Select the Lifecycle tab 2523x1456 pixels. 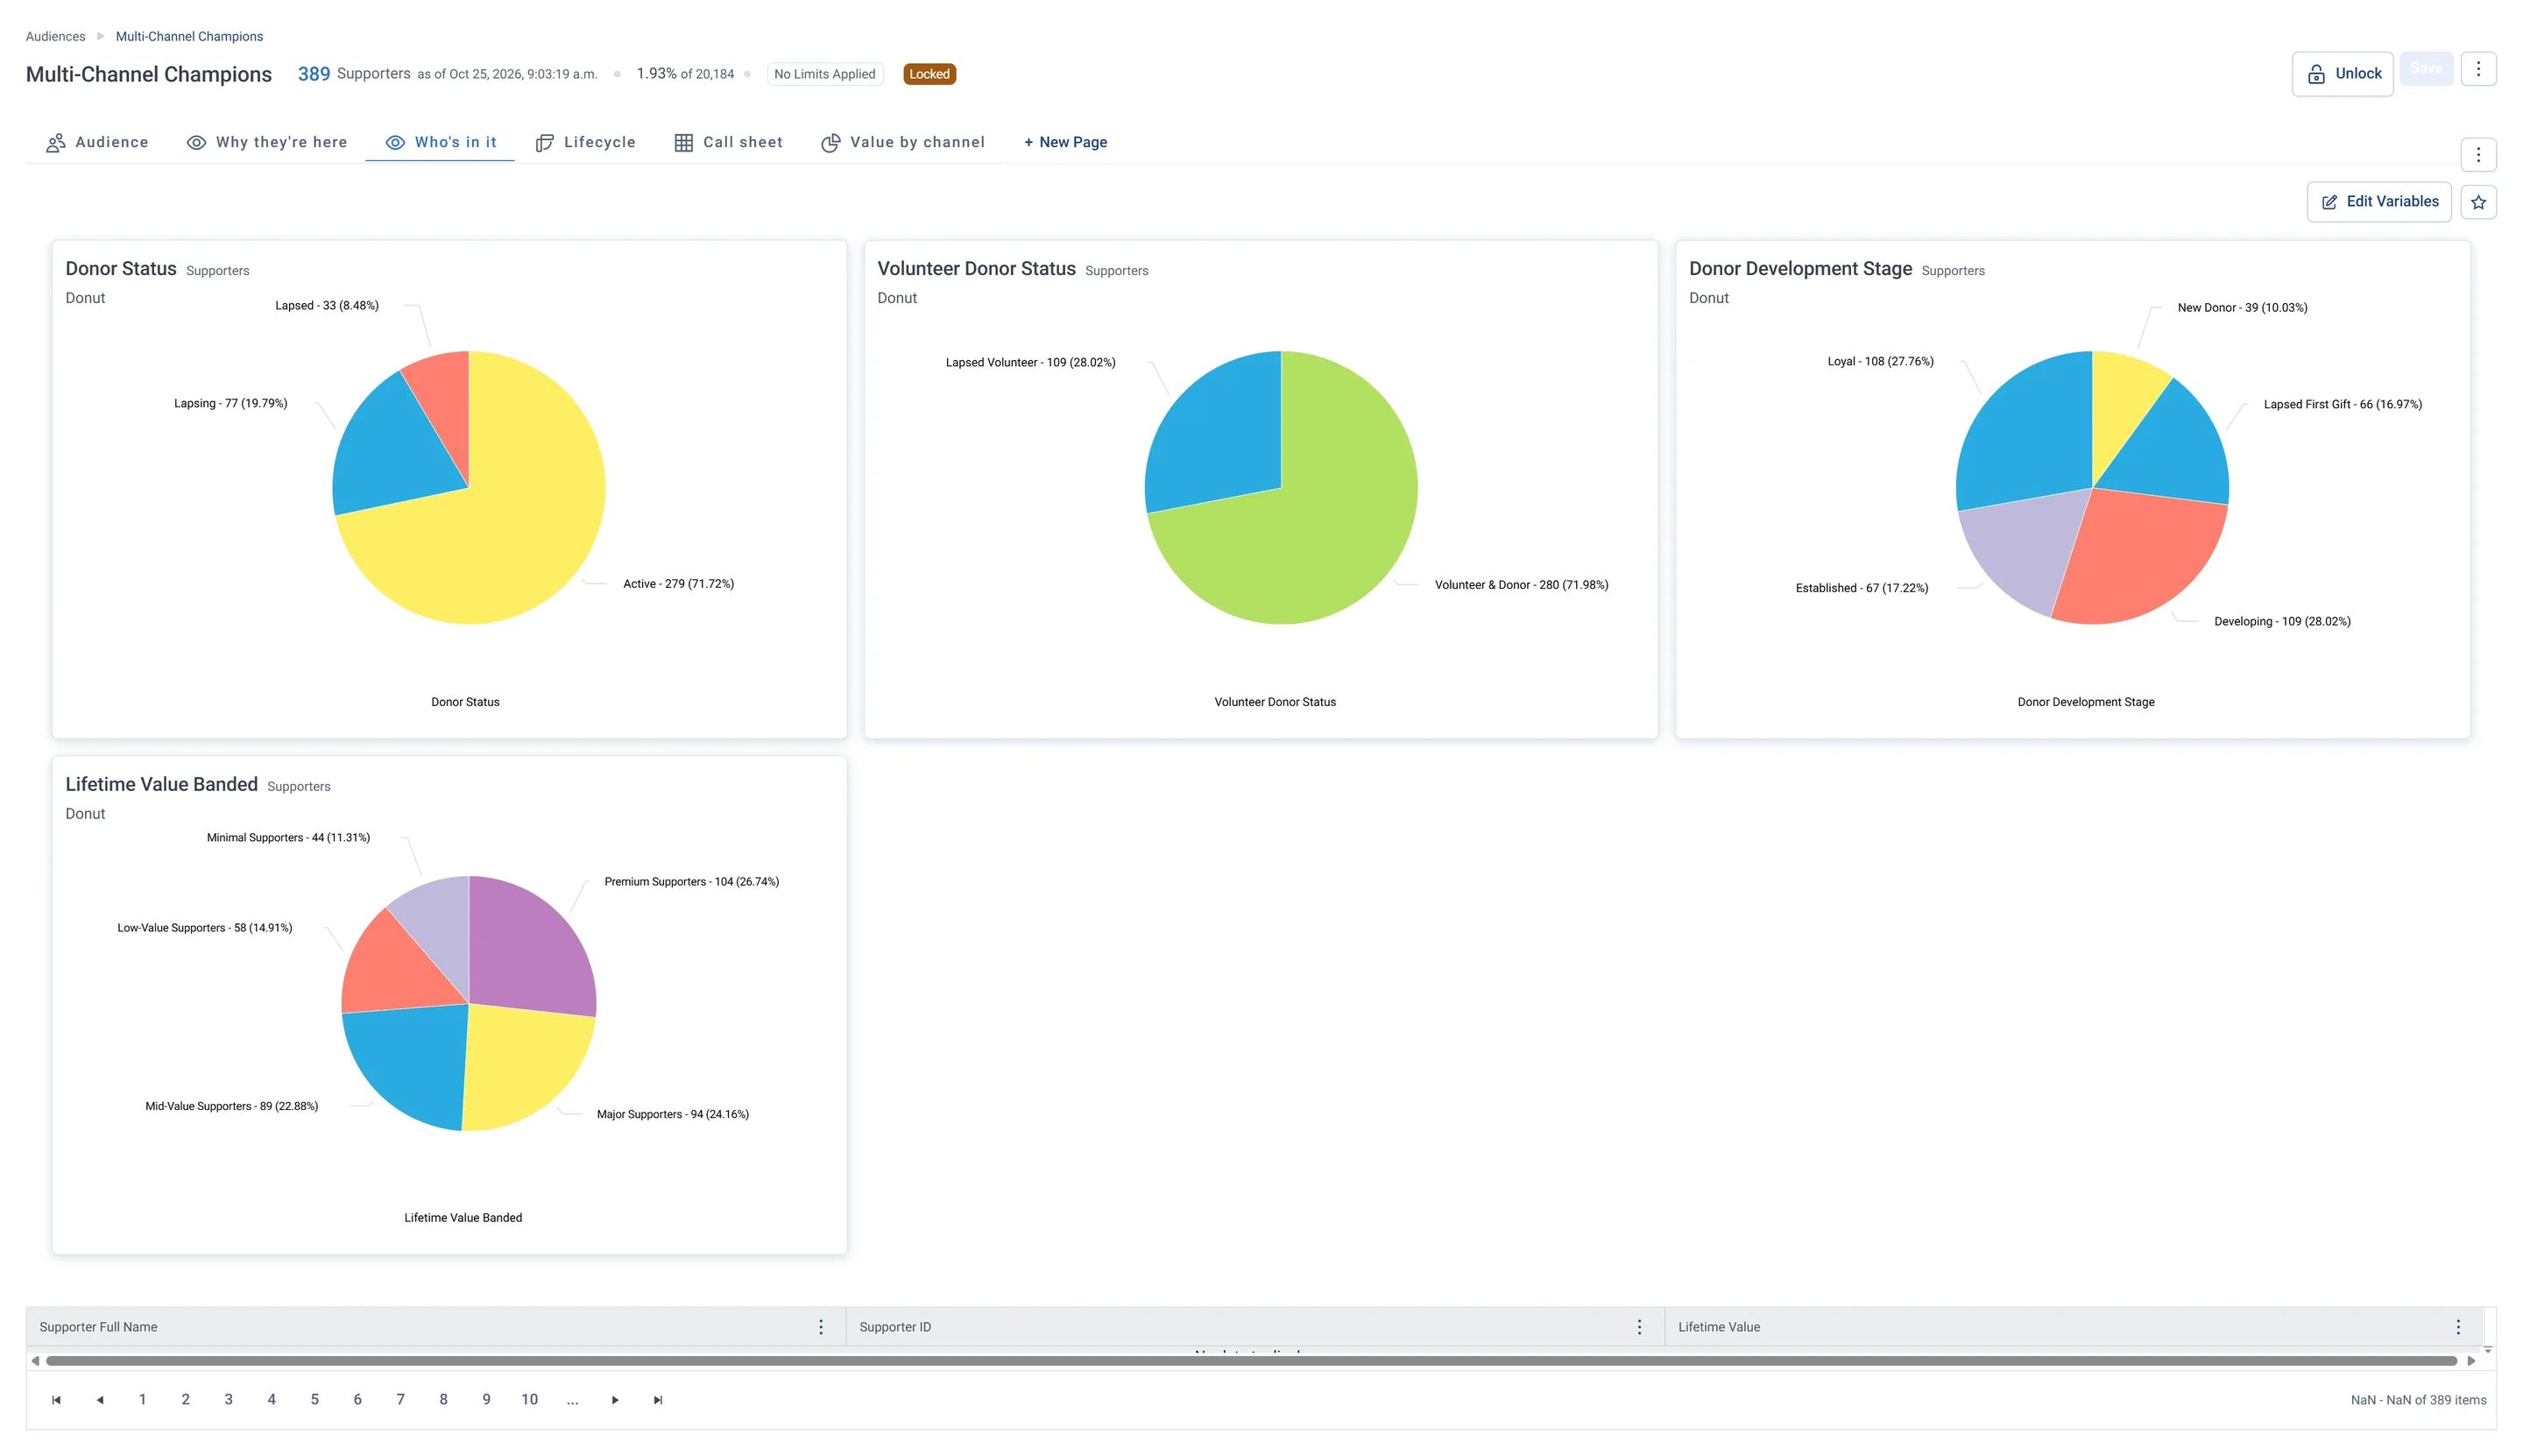click(x=585, y=142)
